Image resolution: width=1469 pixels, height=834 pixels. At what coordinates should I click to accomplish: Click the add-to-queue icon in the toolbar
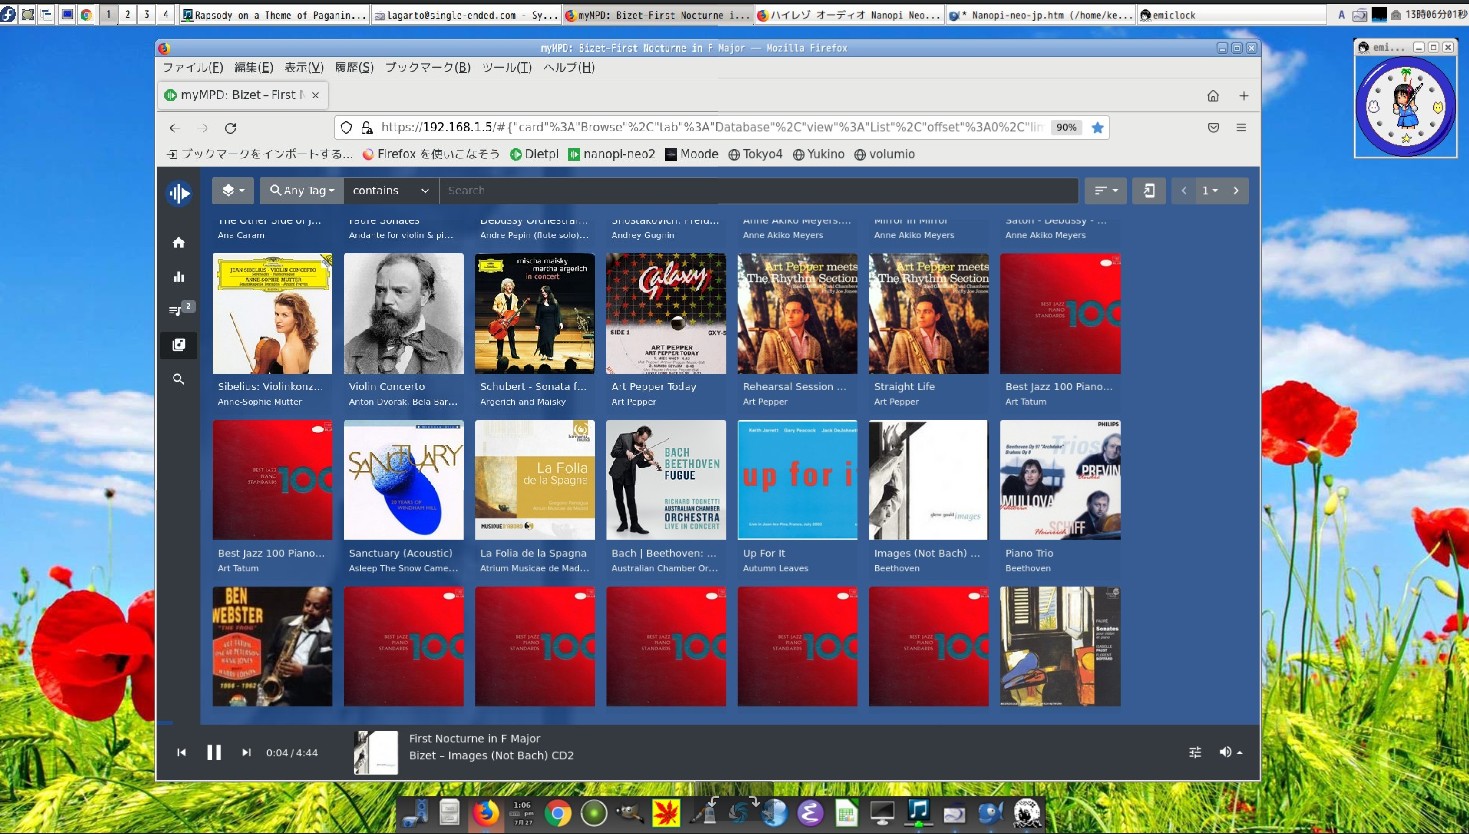(x=1148, y=190)
